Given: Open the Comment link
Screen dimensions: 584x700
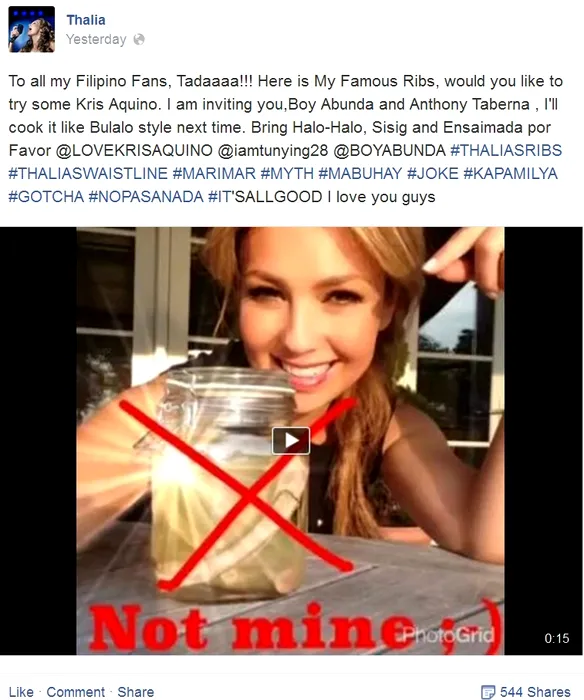Looking at the screenshot, I should pyautogui.click(x=75, y=692).
